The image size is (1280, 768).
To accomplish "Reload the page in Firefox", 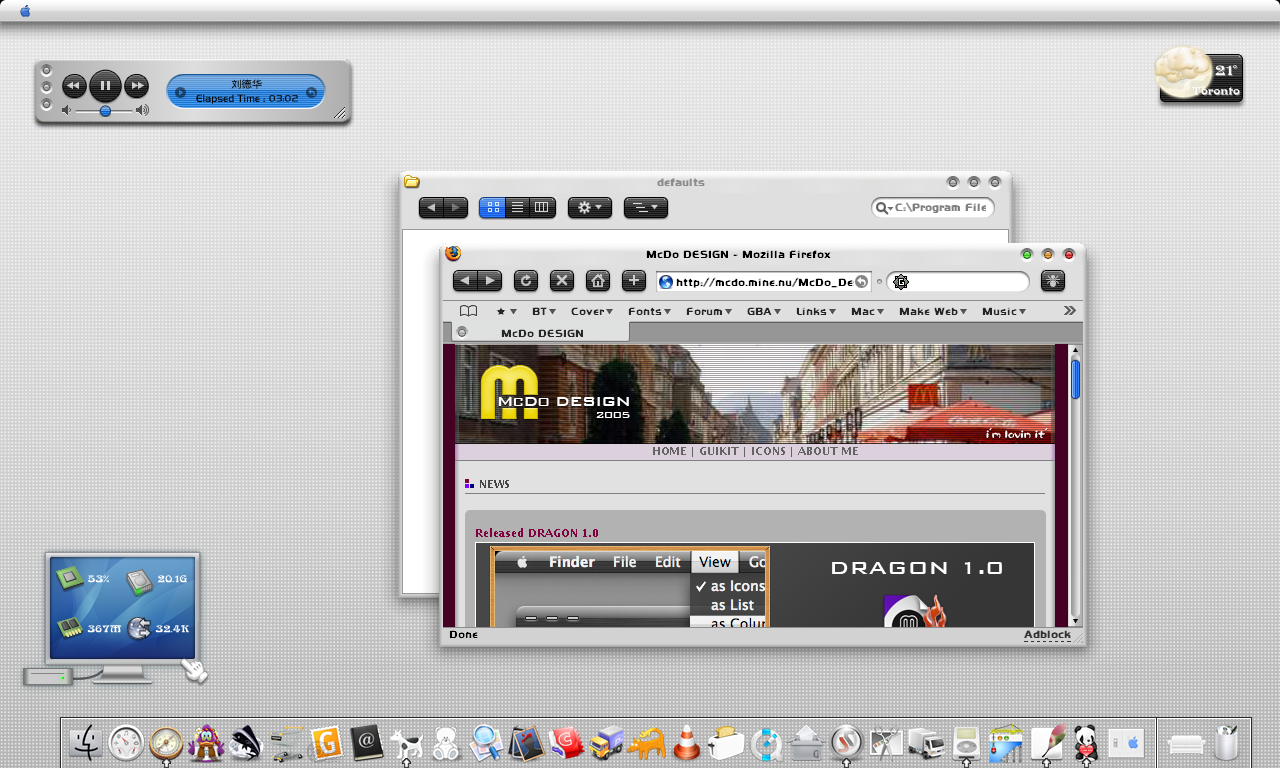I will click(x=526, y=281).
